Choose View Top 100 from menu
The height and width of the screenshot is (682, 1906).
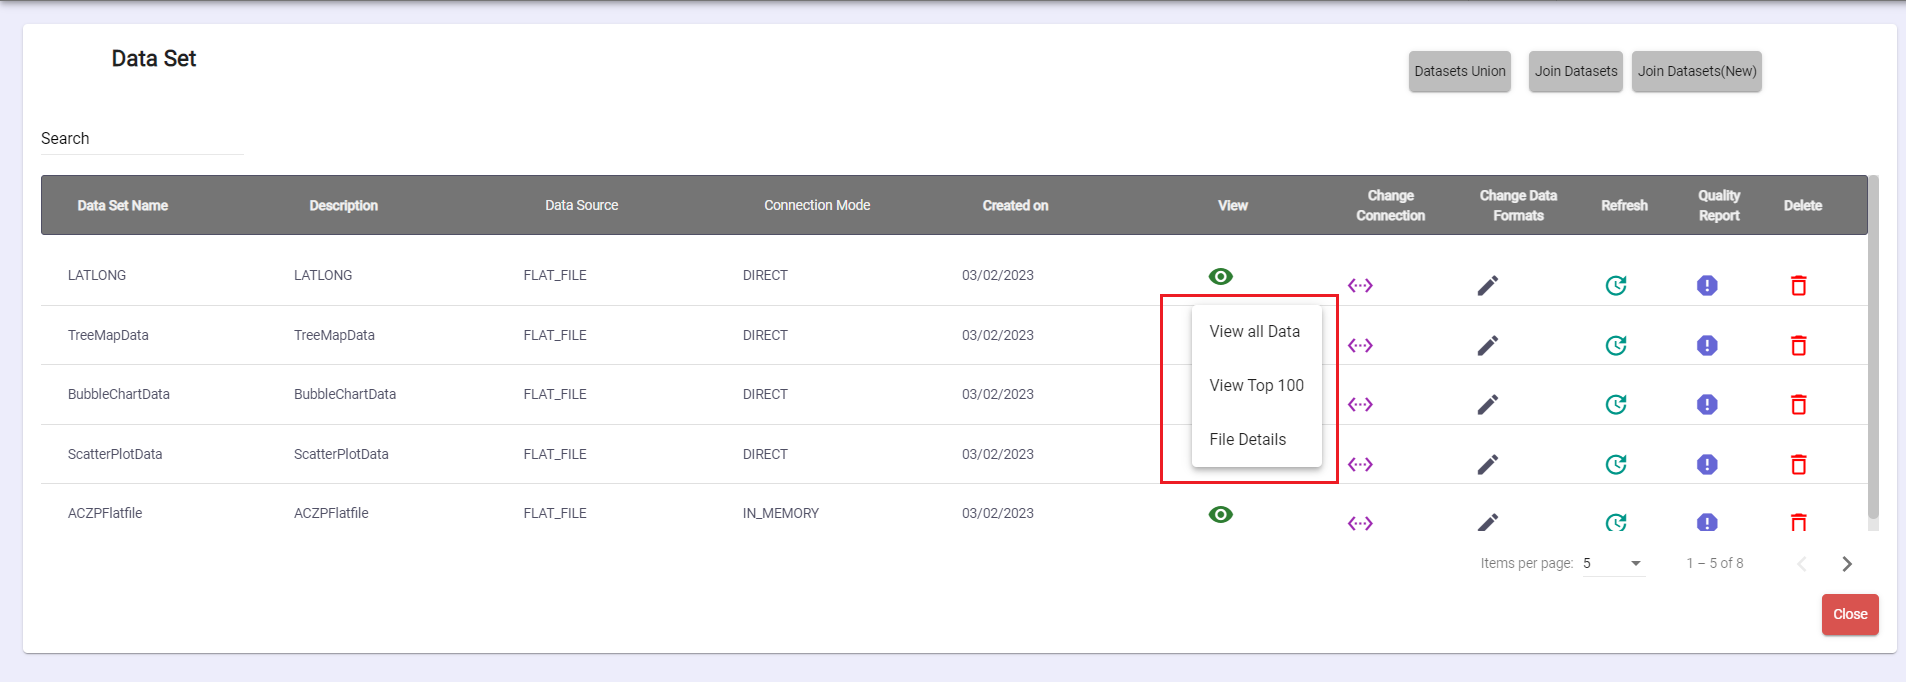coord(1256,386)
